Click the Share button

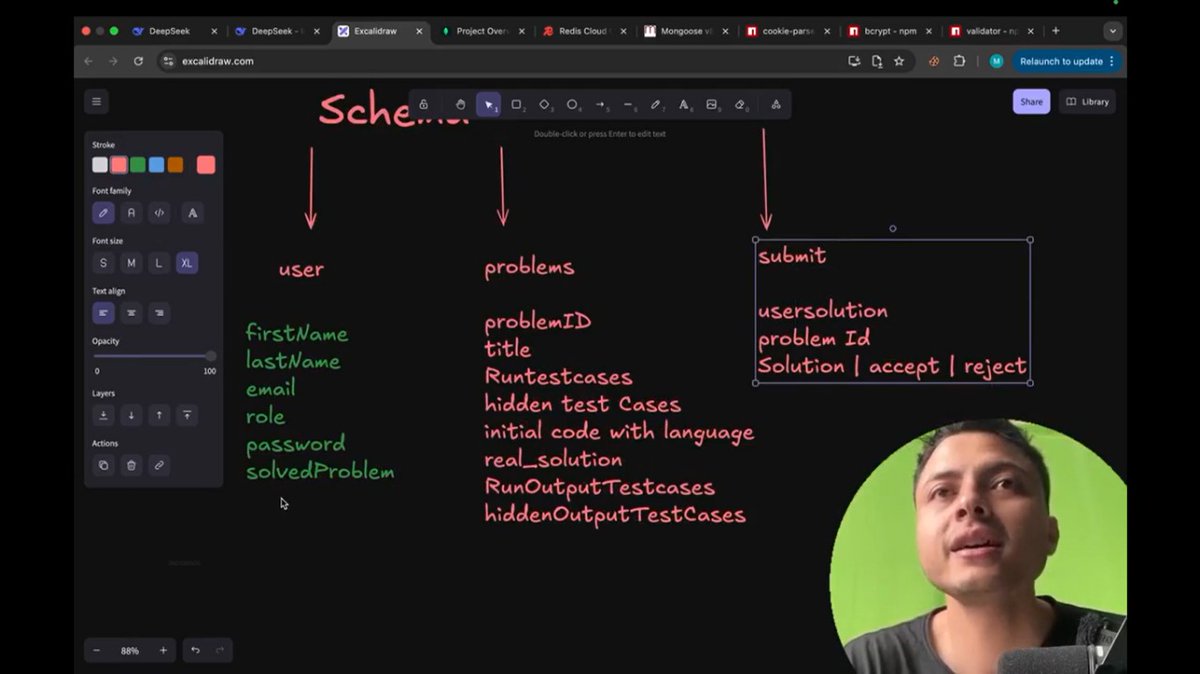pyautogui.click(x=1031, y=101)
